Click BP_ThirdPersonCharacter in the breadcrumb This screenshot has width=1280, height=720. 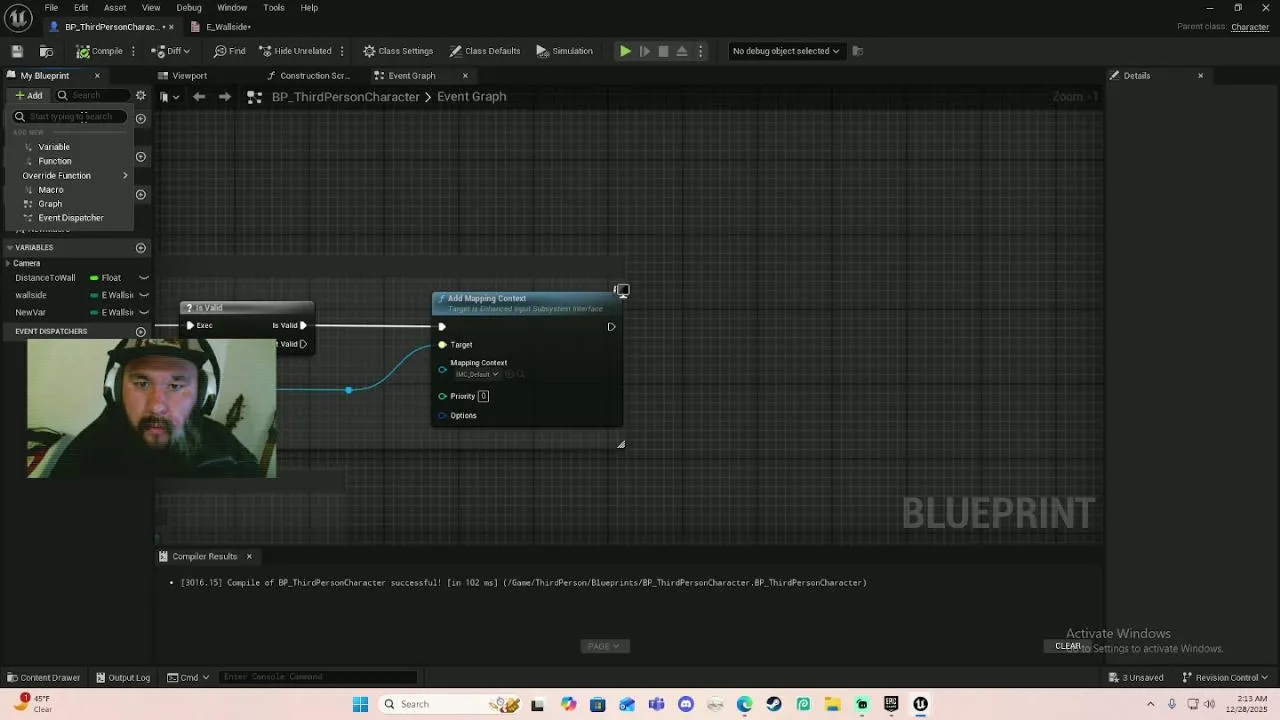point(346,97)
